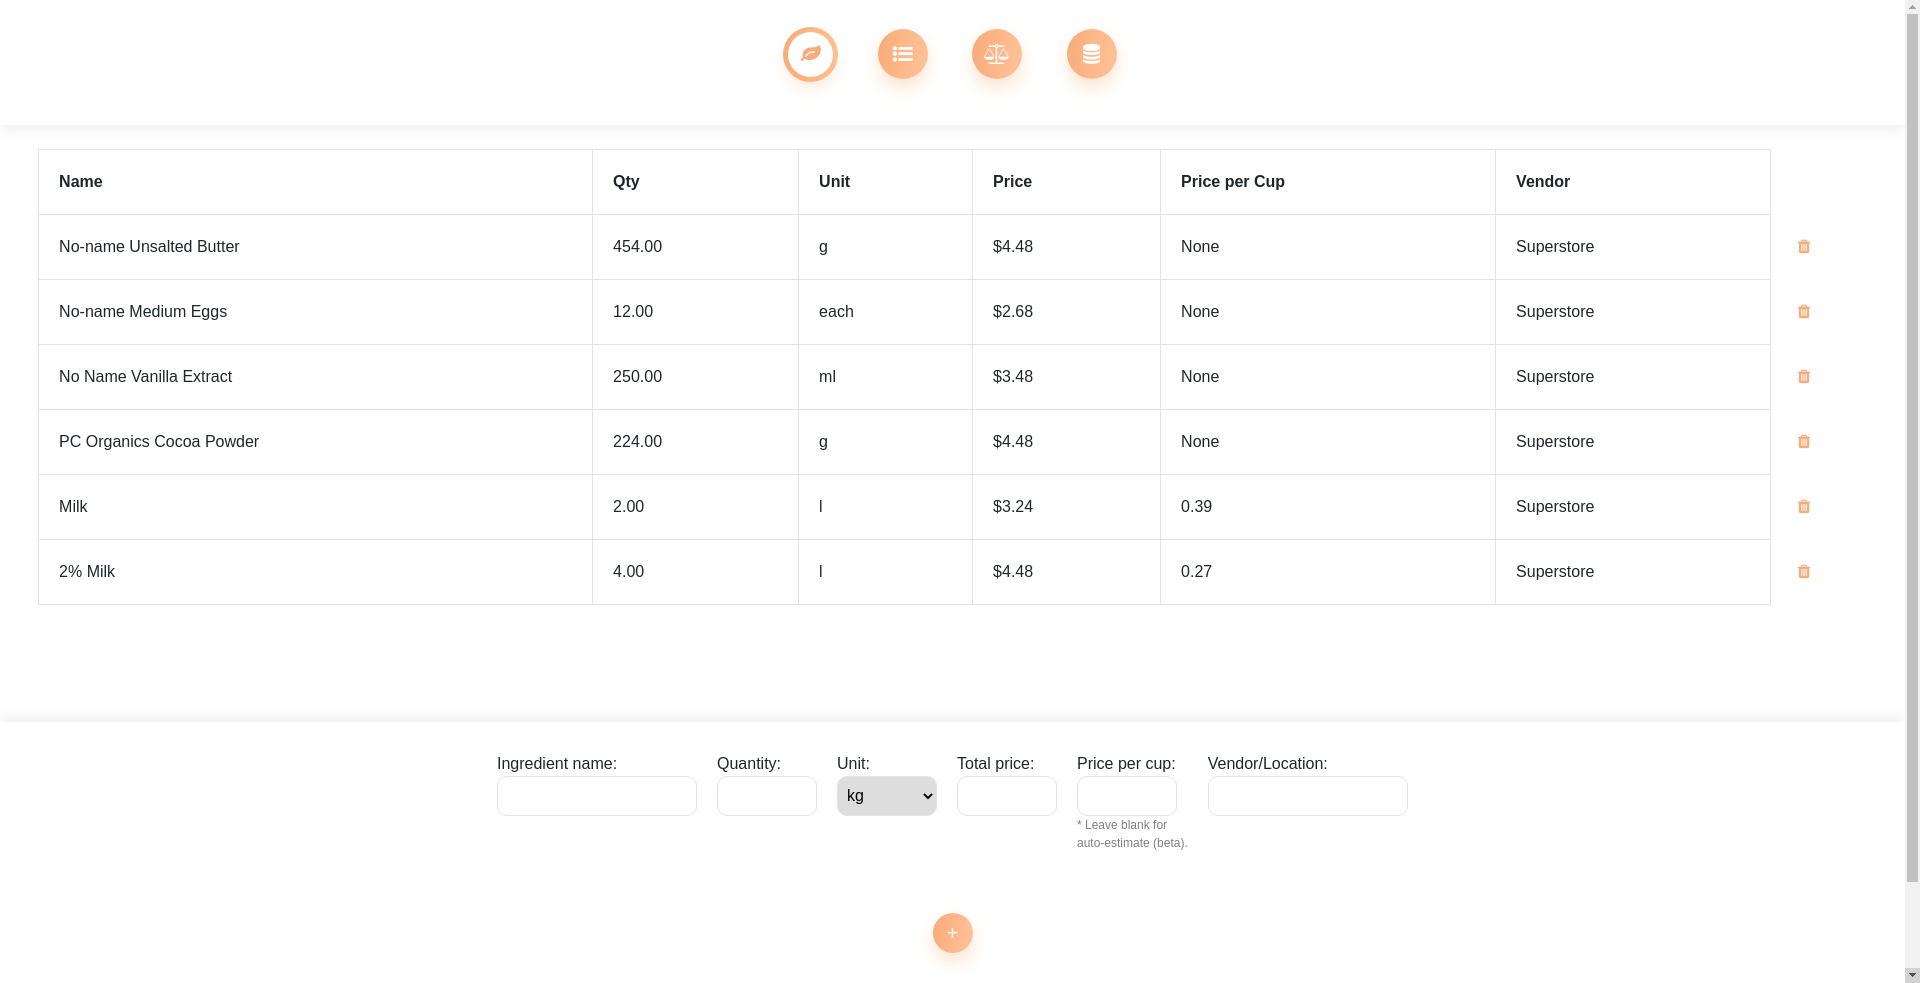This screenshot has height=983, width=1920.
Task: Select No-name Medium Eggs name cell
Action: point(316,312)
